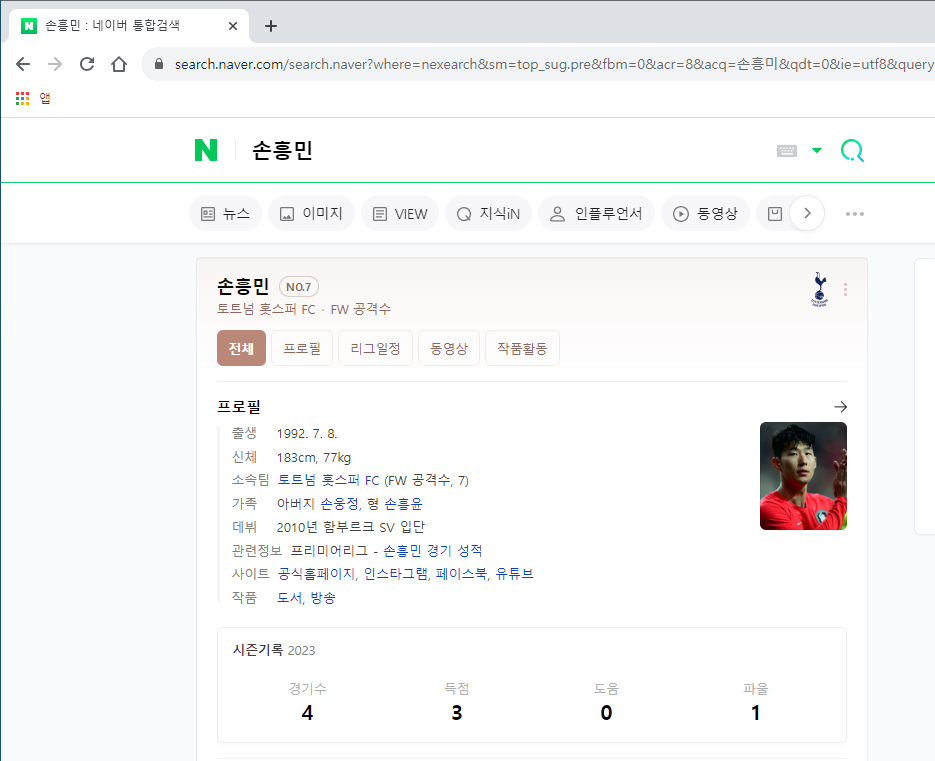Switch to the 동영상 search tab
Image resolution: width=935 pixels, height=761 pixels.
[x=705, y=214]
